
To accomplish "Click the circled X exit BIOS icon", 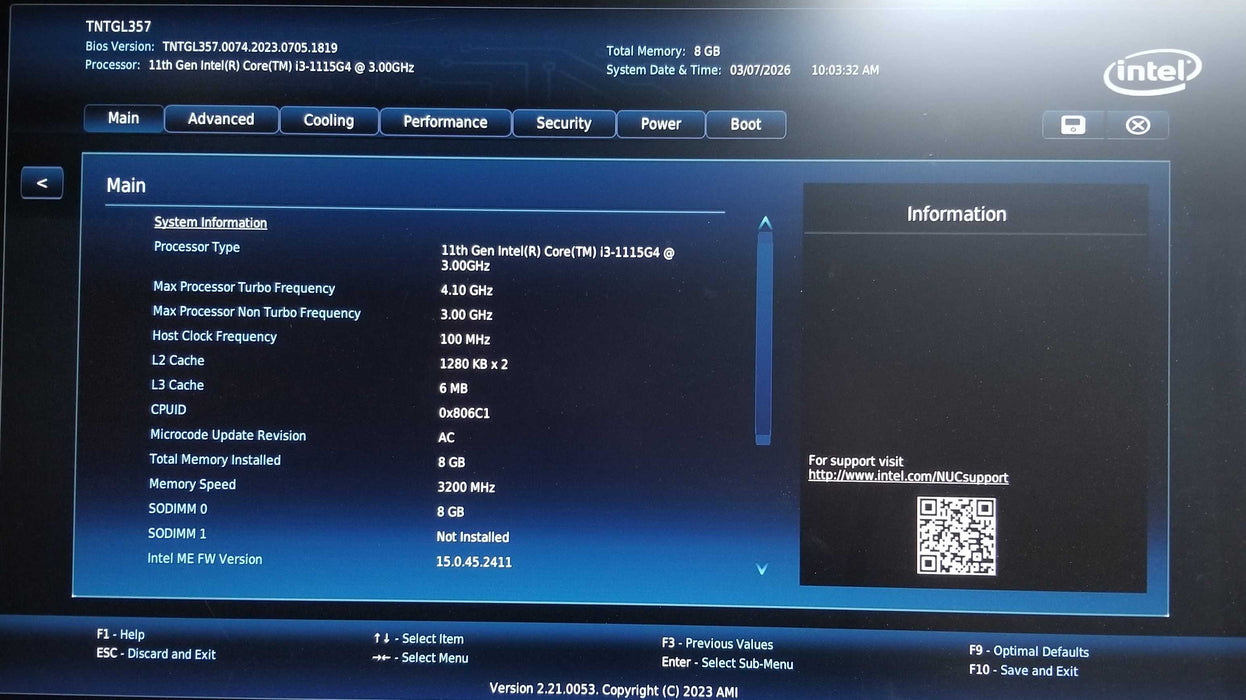I will (1137, 124).
